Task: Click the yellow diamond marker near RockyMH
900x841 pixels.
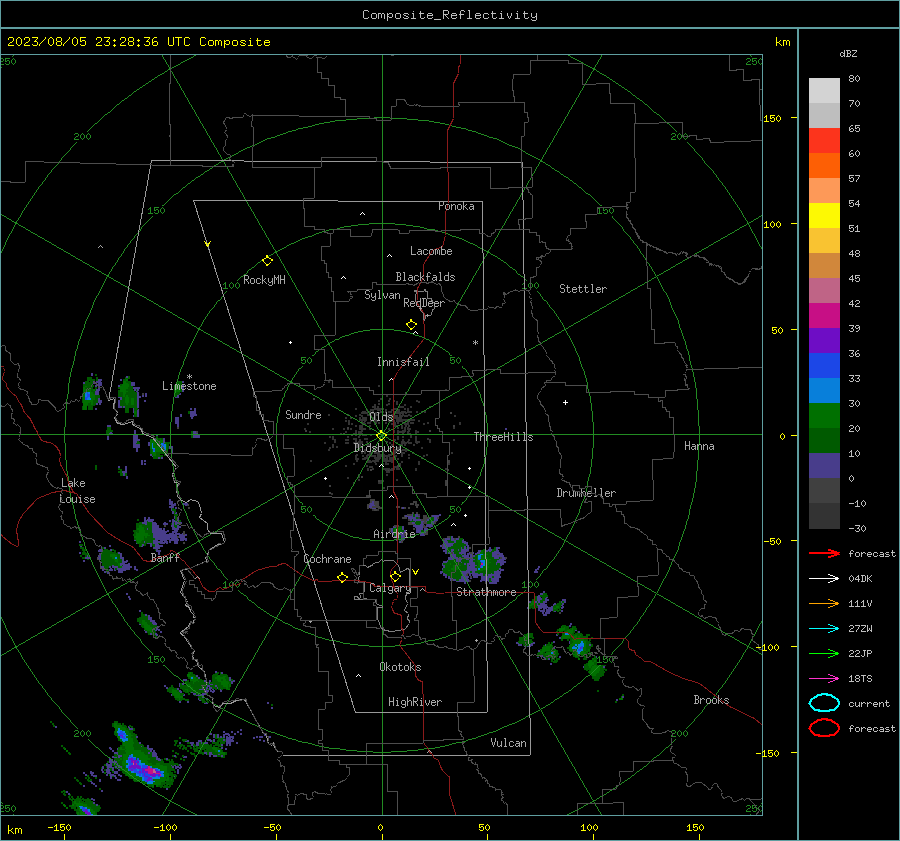Action: pyautogui.click(x=267, y=261)
